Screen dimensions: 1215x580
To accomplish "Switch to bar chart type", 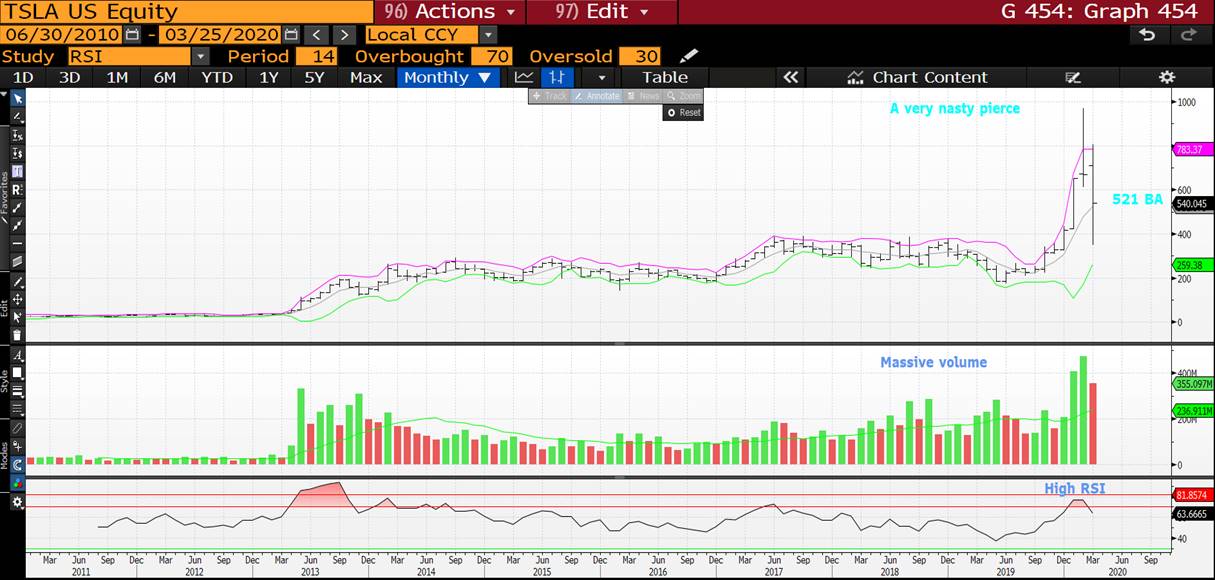I will pos(556,77).
